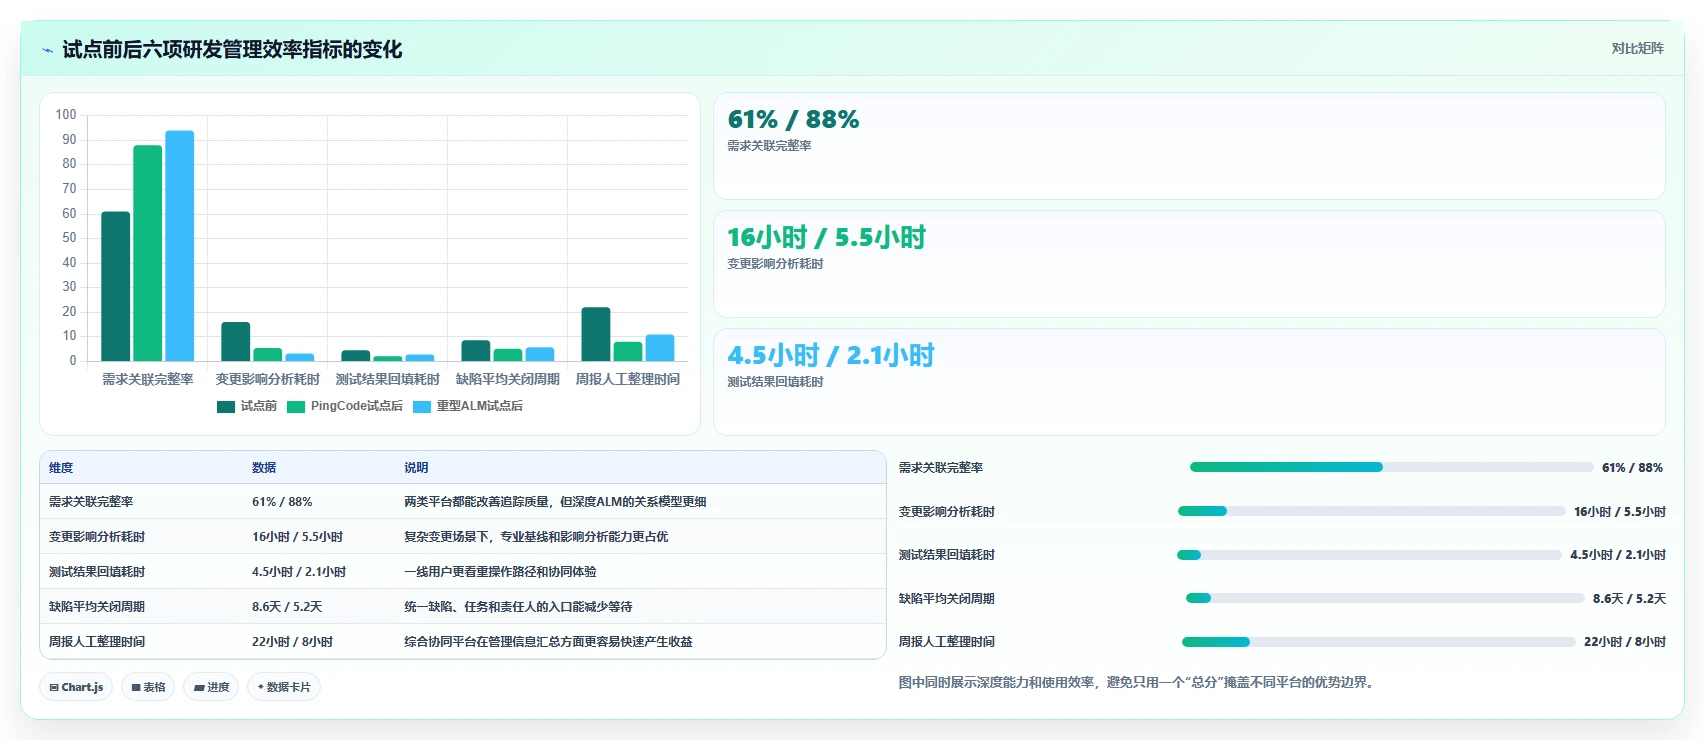Toggle the 重型ALM试点后 legend color box
The image size is (1705, 740).
point(422,406)
